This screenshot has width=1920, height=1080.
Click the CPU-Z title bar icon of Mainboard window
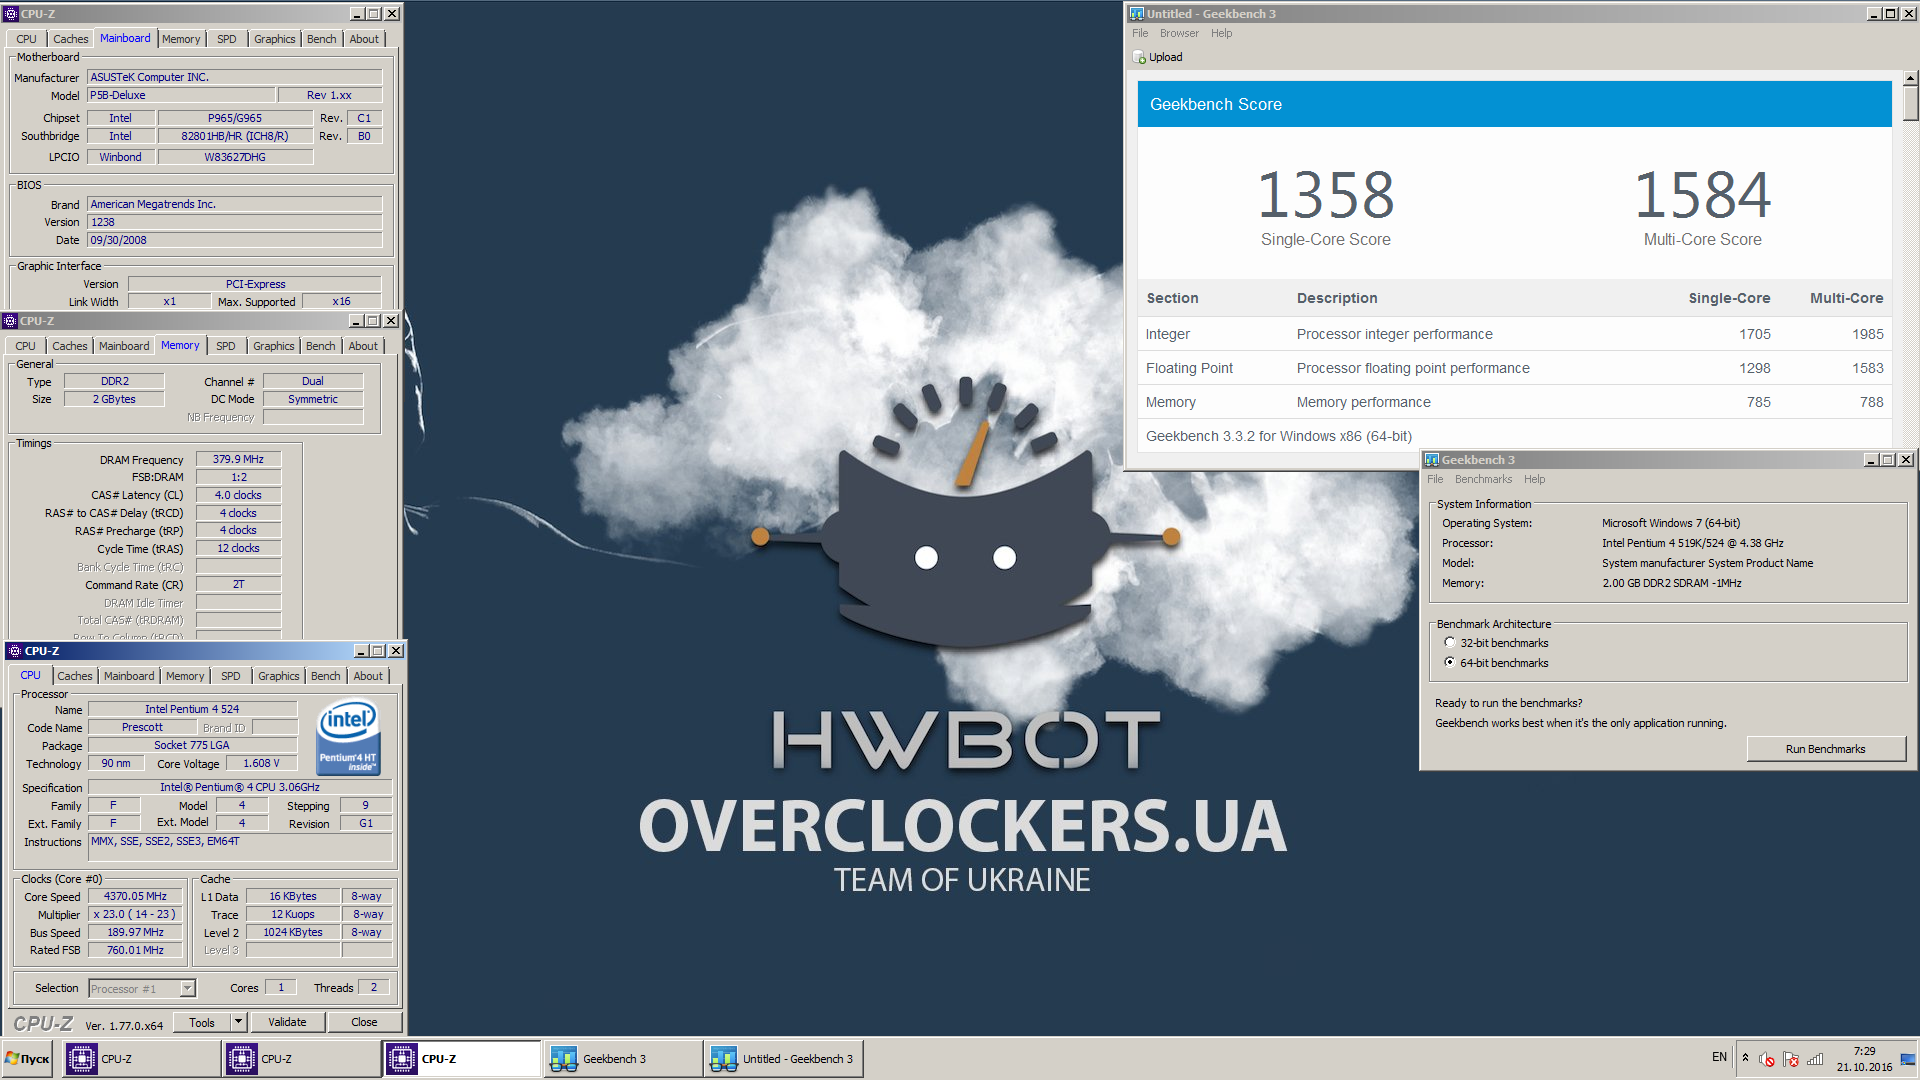[x=11, y=14]
